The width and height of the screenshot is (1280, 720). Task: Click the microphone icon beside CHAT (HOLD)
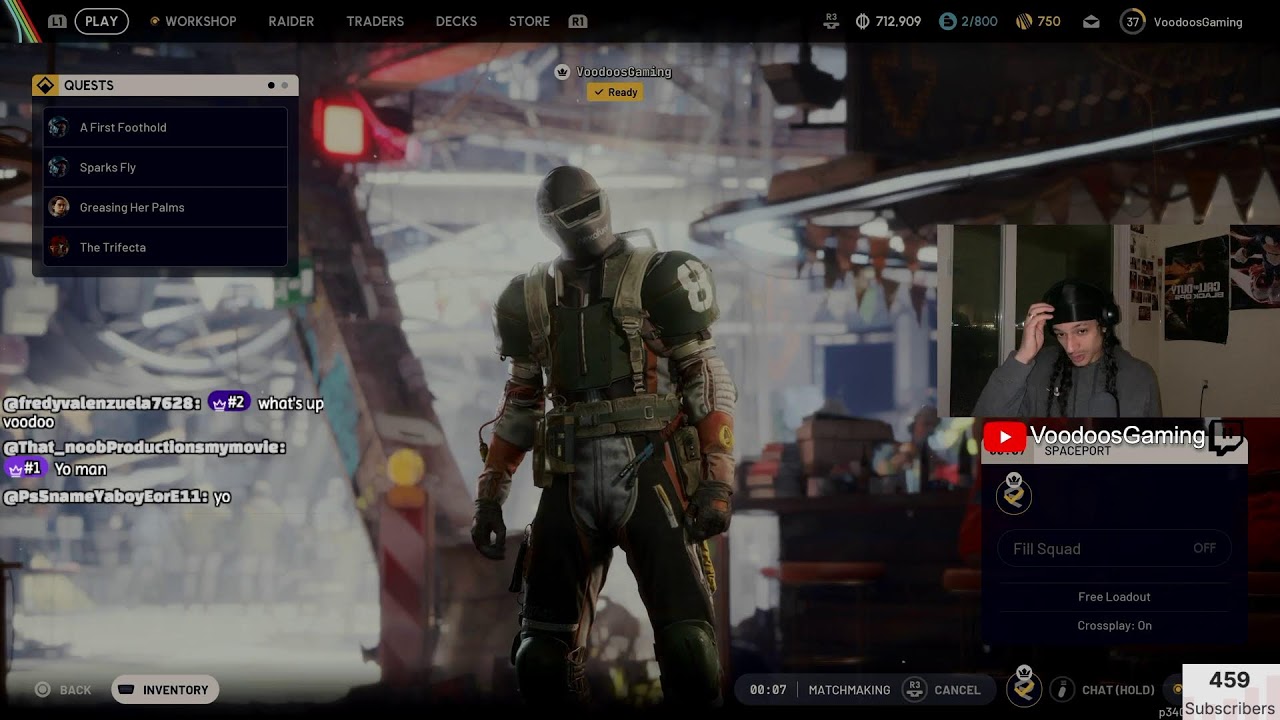pyautogui.click(x=1062, y=689)
